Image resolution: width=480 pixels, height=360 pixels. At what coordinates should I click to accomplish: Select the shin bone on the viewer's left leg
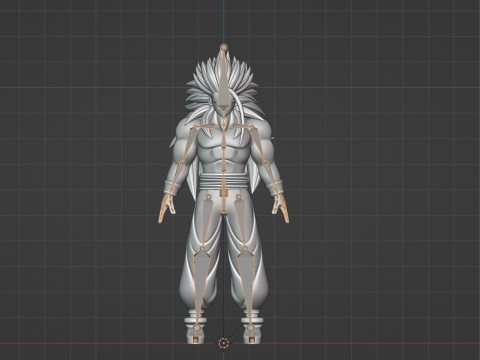click(x=201, y=286)
